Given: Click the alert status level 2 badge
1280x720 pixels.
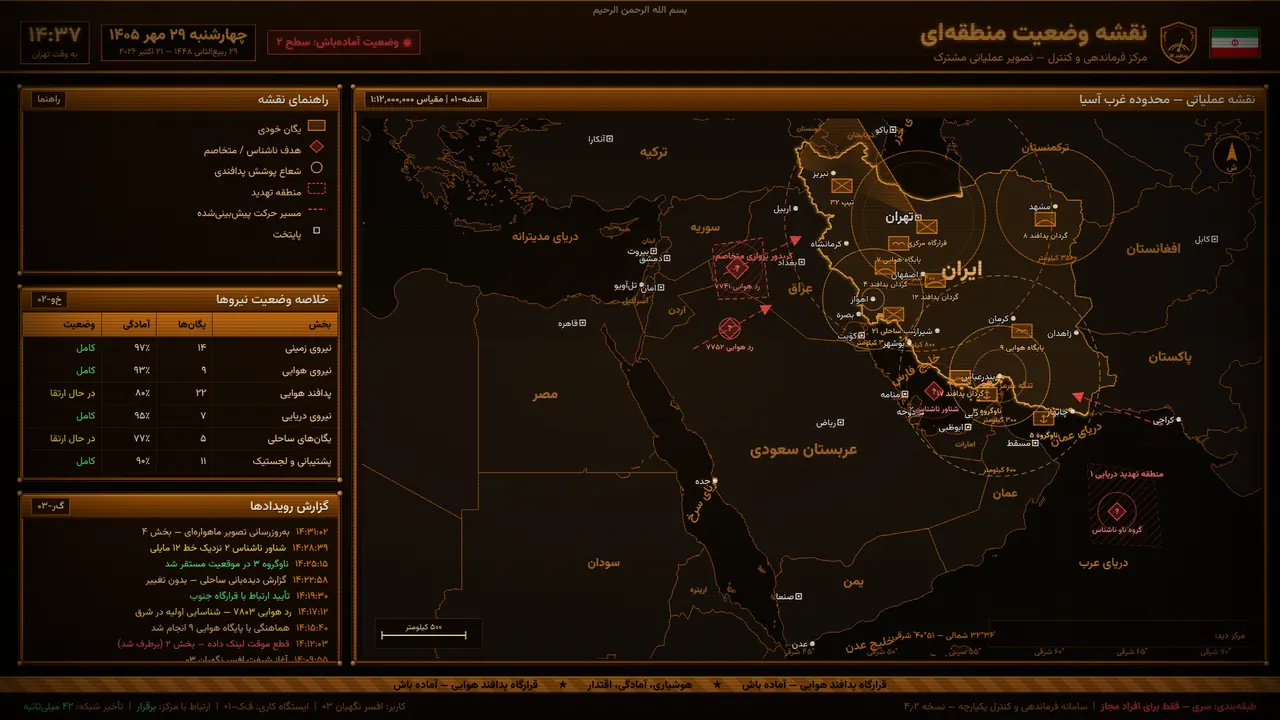Looking at the screenshot, I should [x=343, y=42].
